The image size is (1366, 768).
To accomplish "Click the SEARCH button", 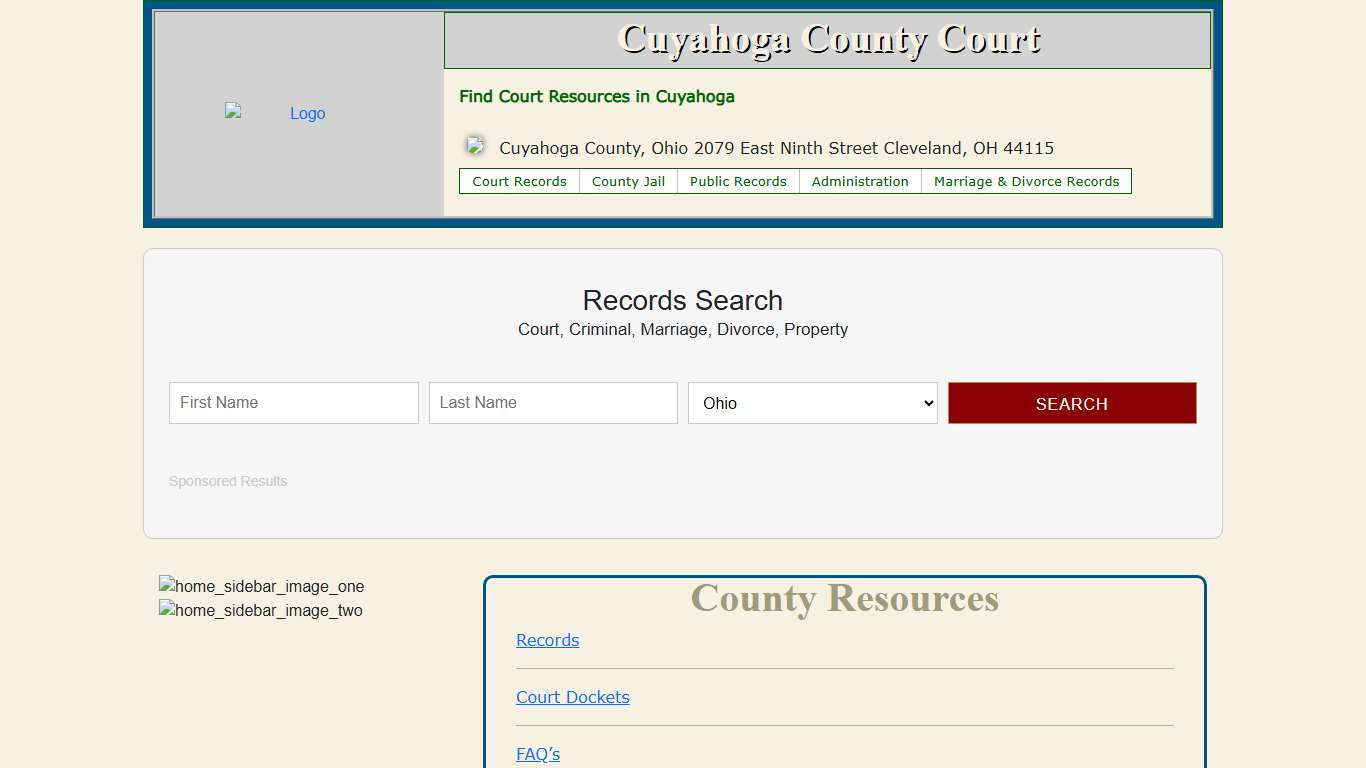I will tap(1071, 403).
